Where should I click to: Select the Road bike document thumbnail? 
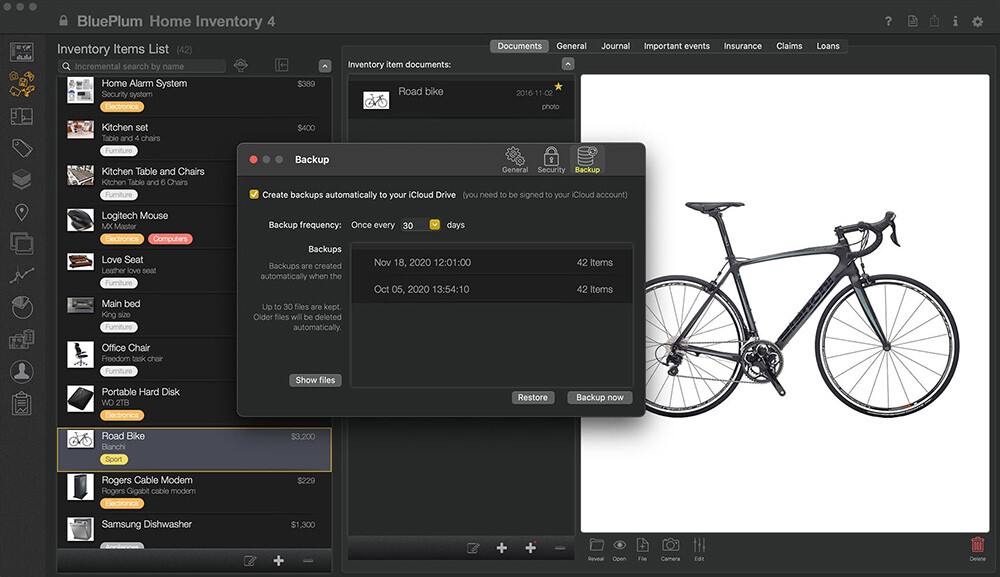pos(376,100)
